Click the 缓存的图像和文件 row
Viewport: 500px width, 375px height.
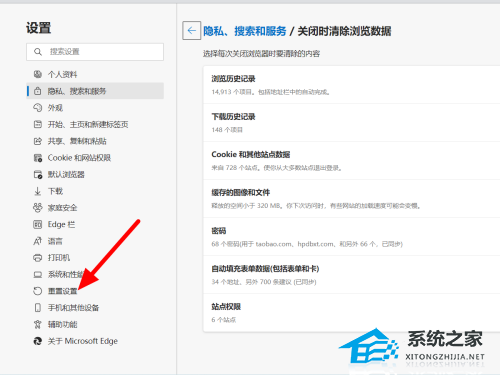click(x=352, y=199)
